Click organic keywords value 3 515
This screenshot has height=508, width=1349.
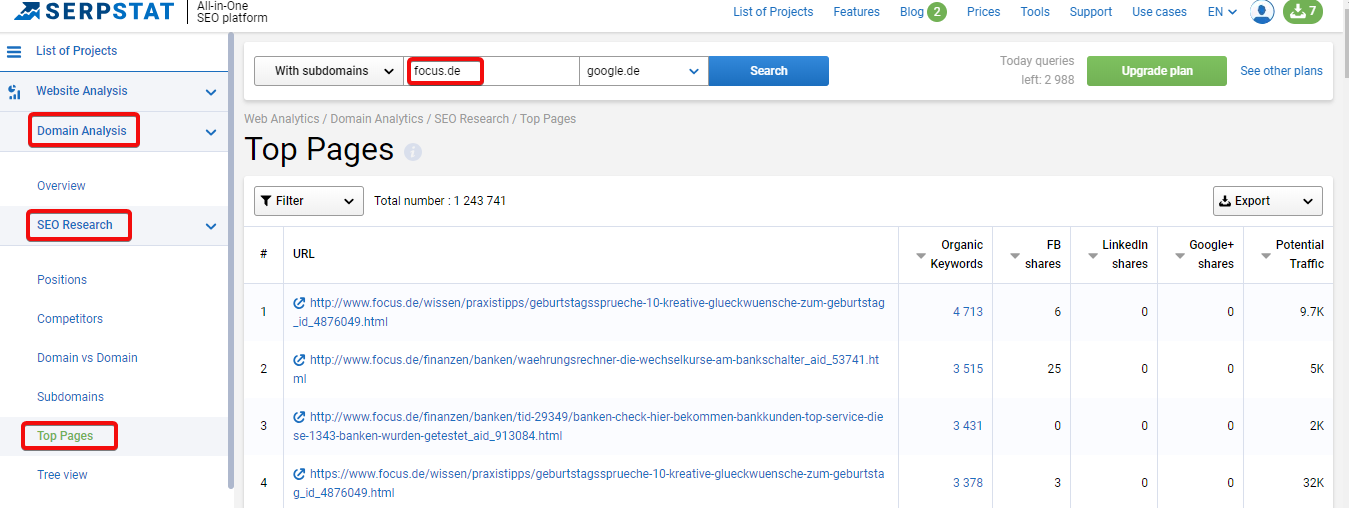968,369
